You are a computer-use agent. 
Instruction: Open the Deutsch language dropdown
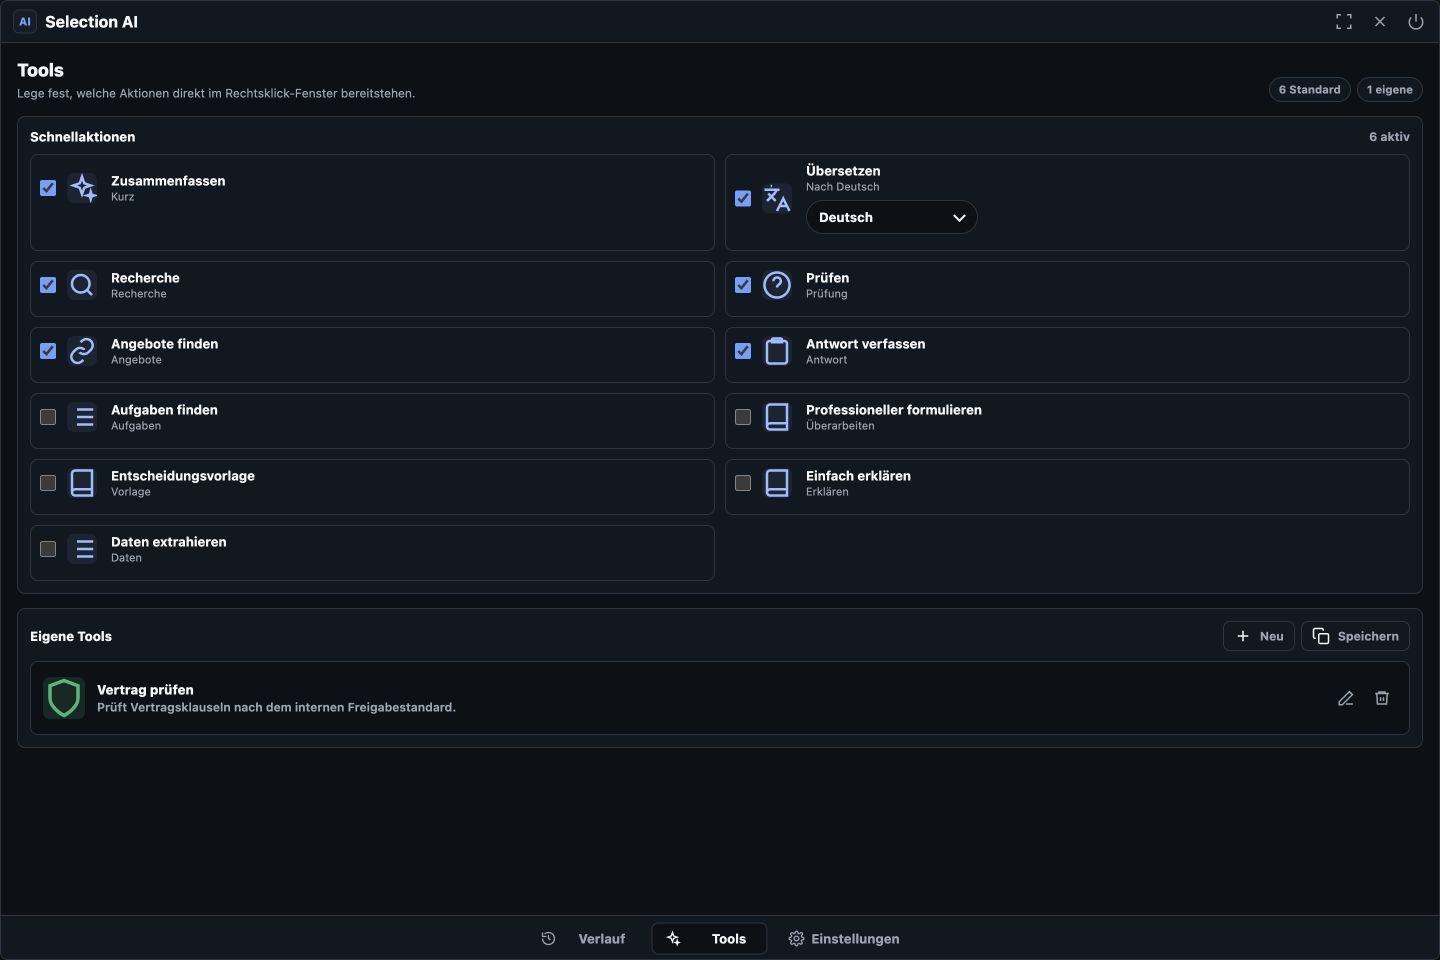pyautogui.click(x=892, y=217)
